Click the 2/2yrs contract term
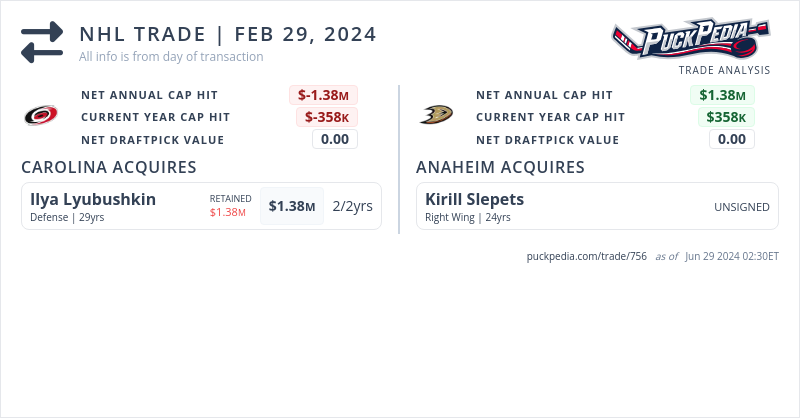Screen dimensions: 800x418 [352, 206]
